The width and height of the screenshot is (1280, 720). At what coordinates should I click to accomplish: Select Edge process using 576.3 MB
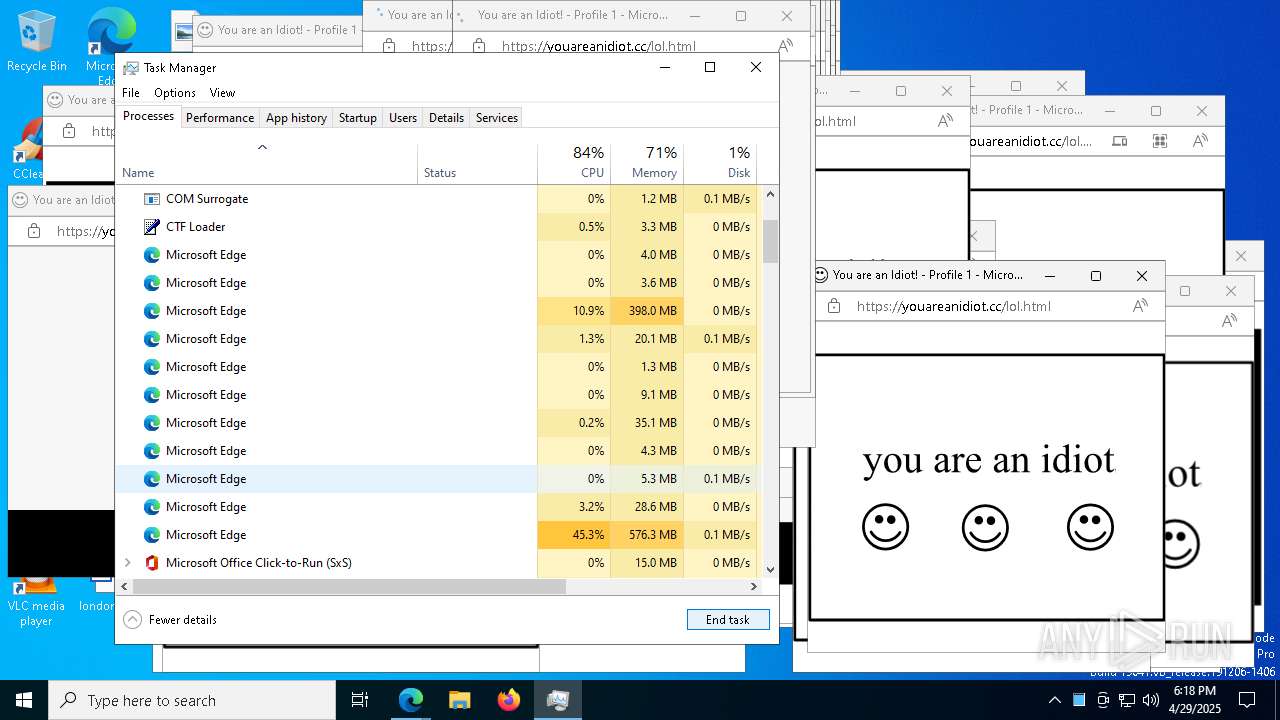[438, 534]
